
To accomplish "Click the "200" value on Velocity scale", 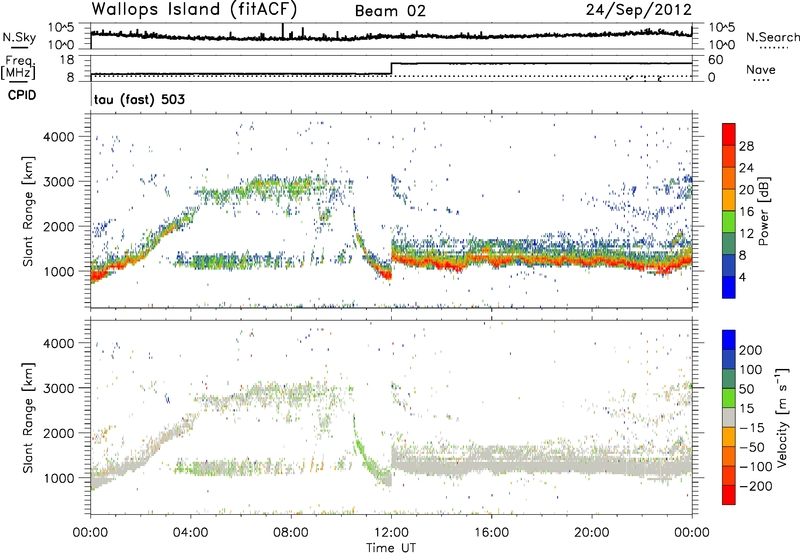I will click(x=751, y=350).
